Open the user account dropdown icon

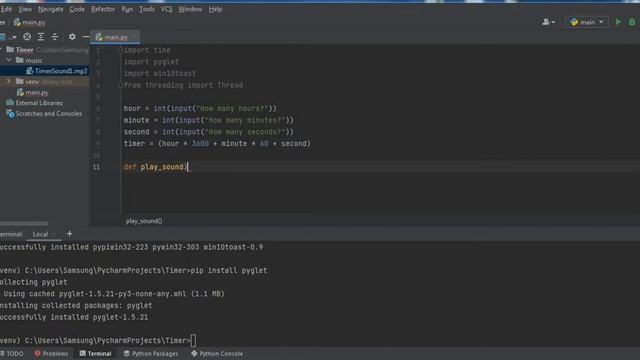click(548, 22)
